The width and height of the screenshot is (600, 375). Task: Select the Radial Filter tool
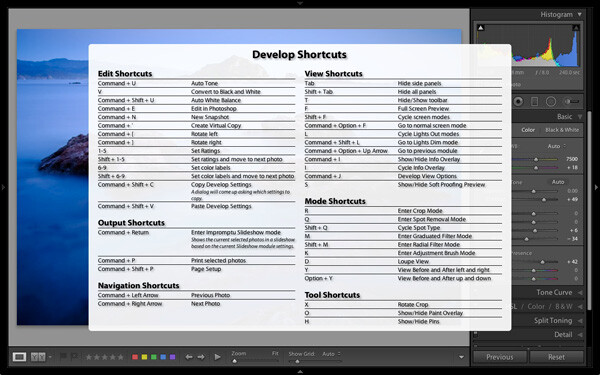(x=551, y=101)
